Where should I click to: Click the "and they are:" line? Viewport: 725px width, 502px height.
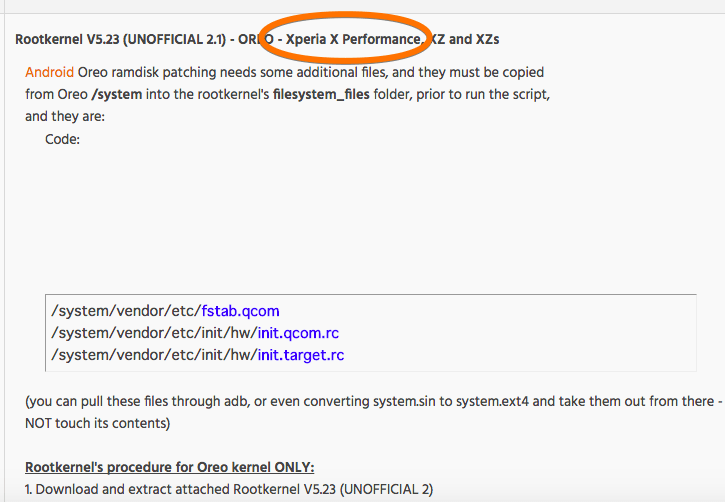[65, 116]
